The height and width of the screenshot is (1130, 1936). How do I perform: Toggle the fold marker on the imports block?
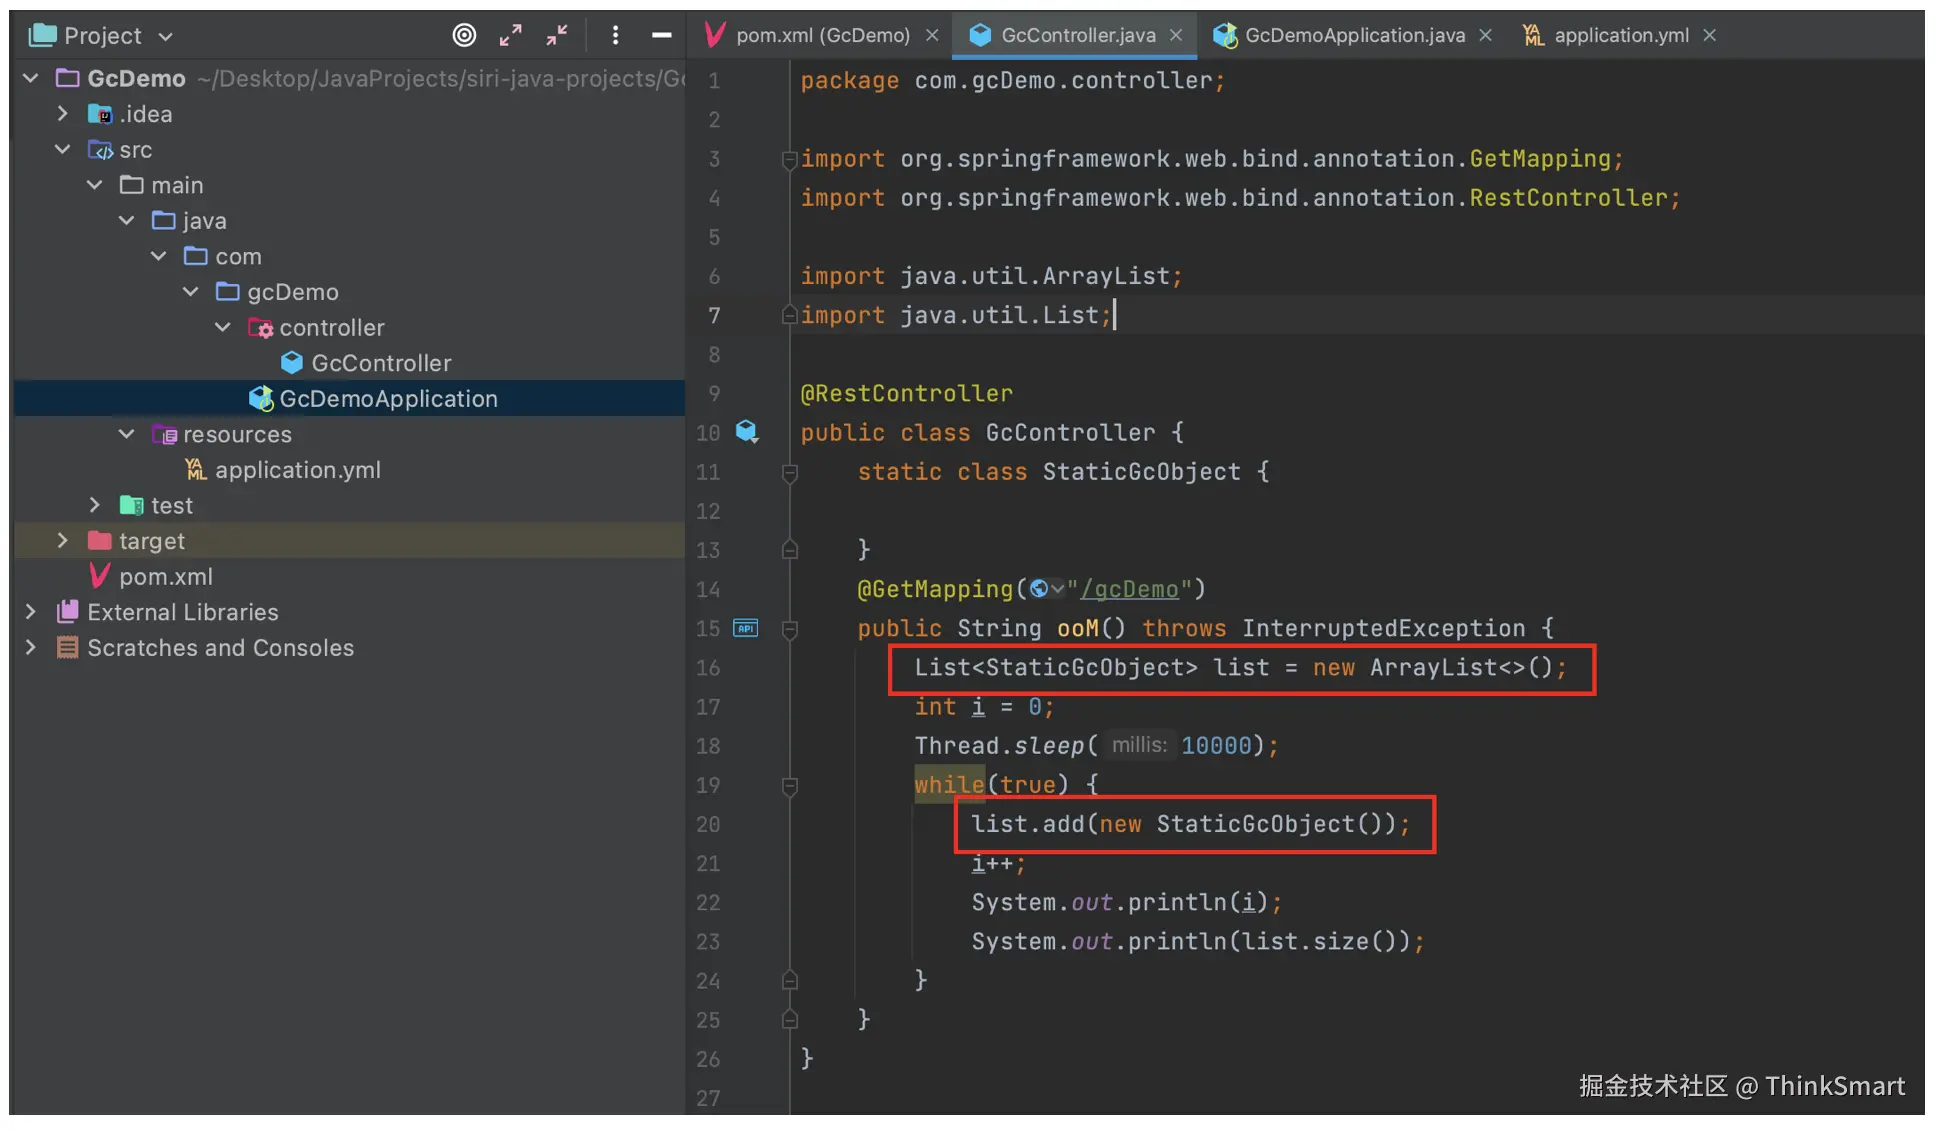(x=789, y=159)
